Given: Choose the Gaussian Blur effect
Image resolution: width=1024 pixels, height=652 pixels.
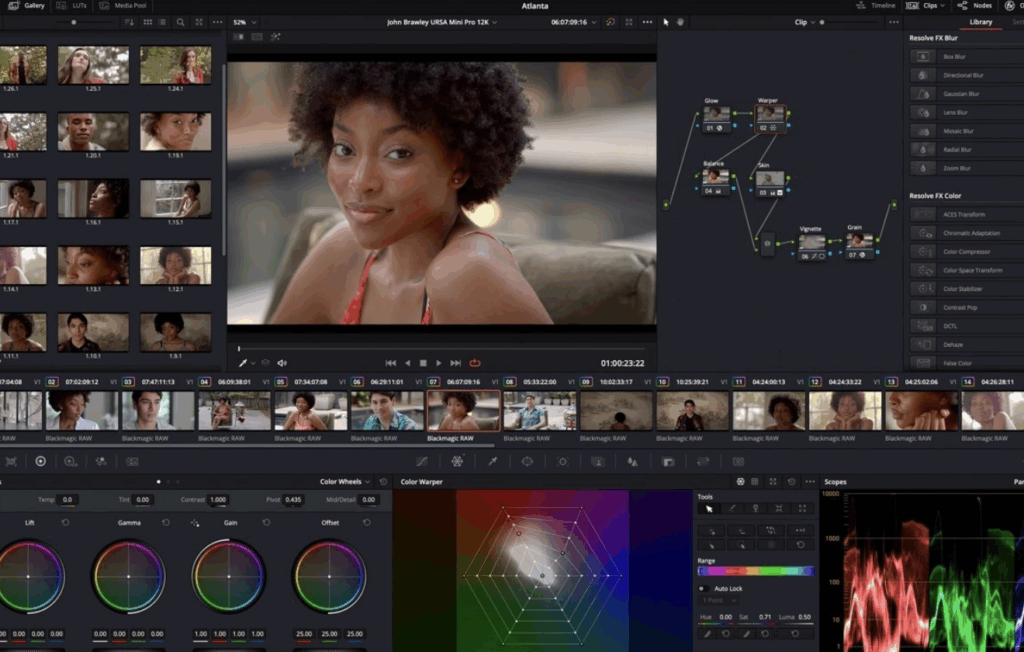Looking at the screenshot, I should click(967, 94).
